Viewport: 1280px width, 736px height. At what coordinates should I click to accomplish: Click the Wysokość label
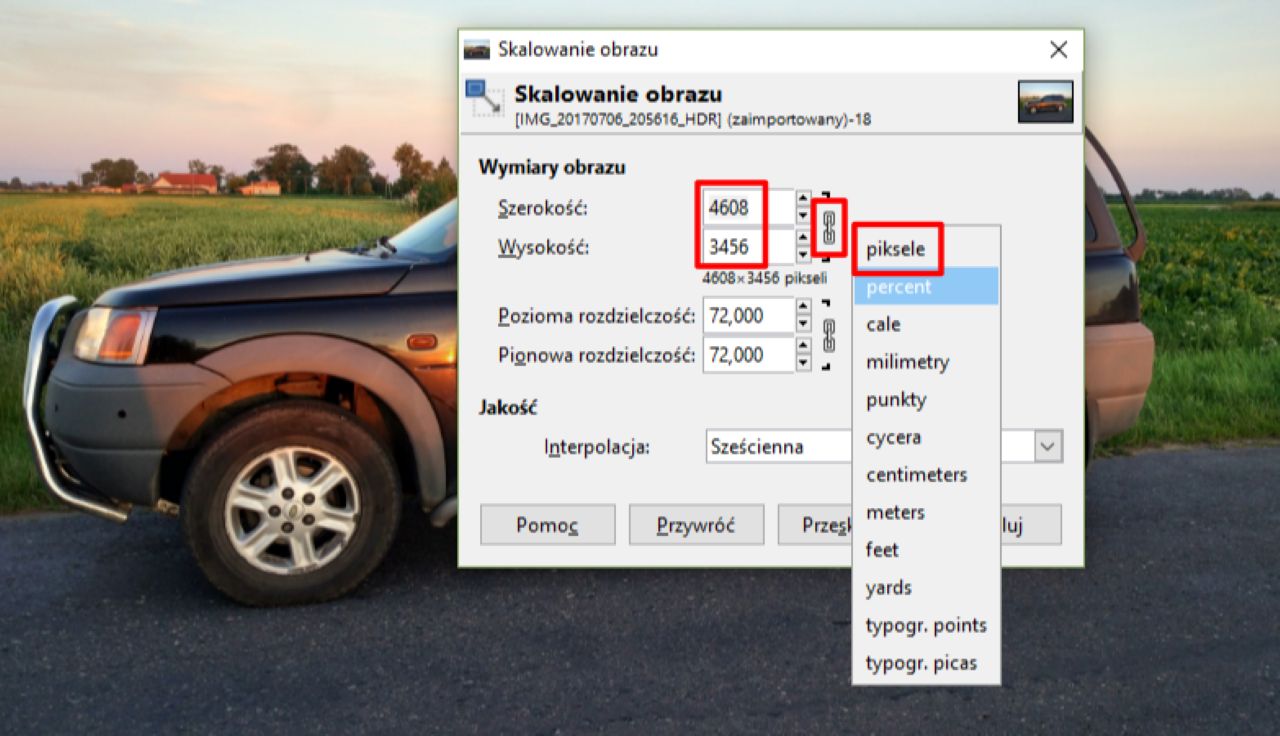[x=543, y=247]
